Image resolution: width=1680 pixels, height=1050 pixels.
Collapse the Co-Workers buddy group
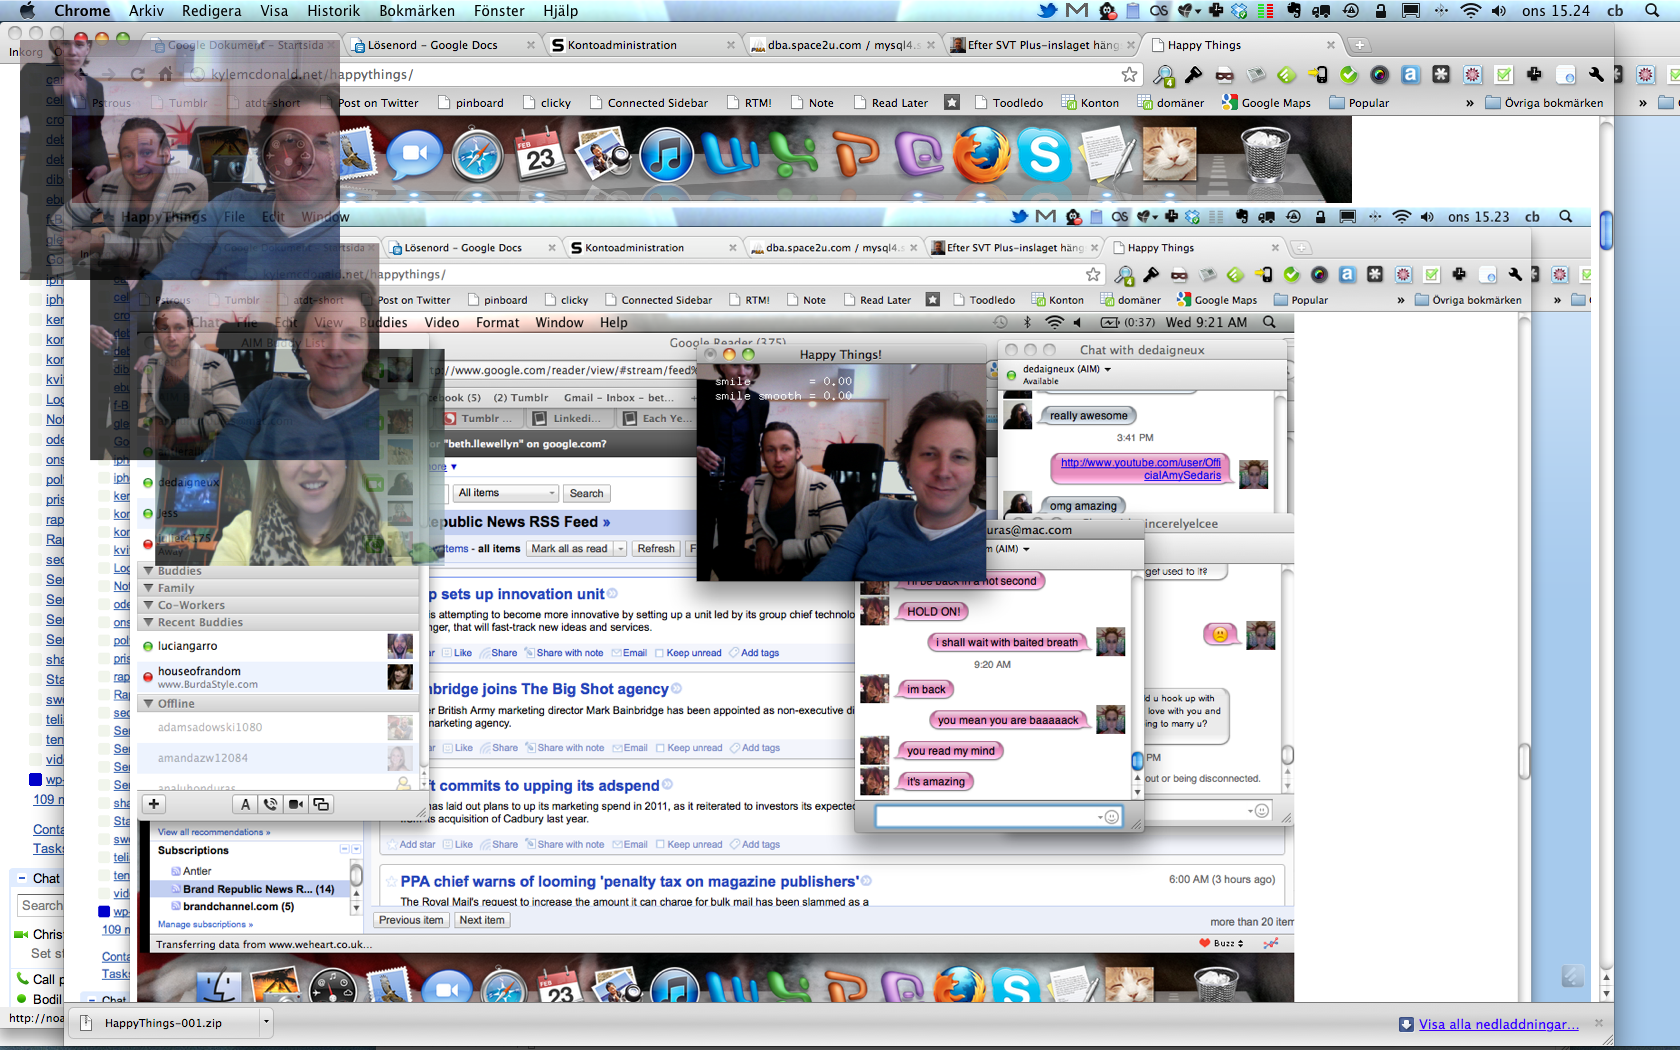(x=149, y=605)
